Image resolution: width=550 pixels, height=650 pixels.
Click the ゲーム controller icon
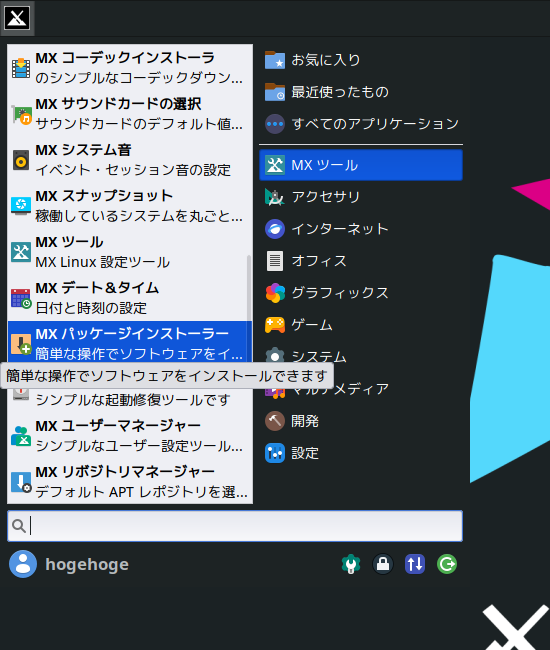click(x=275, y=325)
